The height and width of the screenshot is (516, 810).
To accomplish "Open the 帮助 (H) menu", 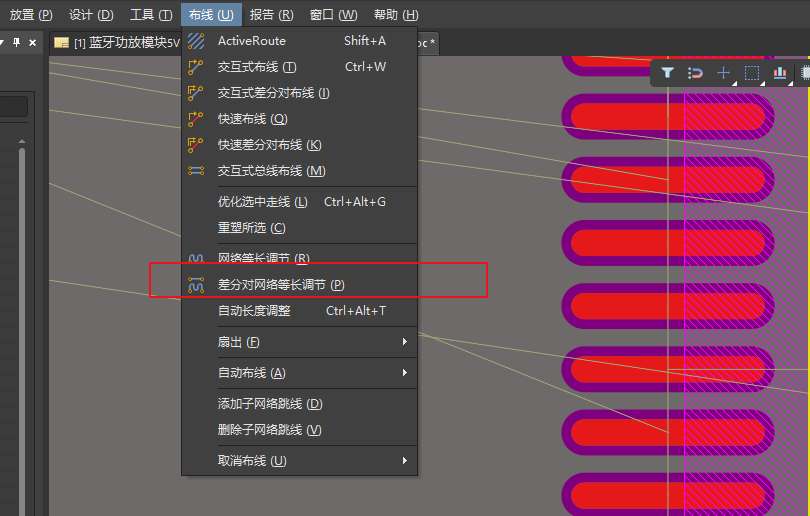I will pos(396,14).
